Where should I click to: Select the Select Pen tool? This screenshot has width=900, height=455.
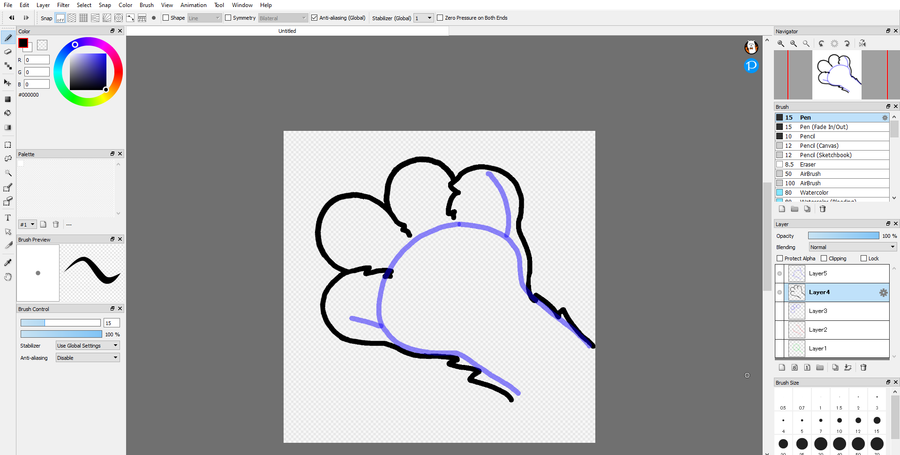[8, 188]
